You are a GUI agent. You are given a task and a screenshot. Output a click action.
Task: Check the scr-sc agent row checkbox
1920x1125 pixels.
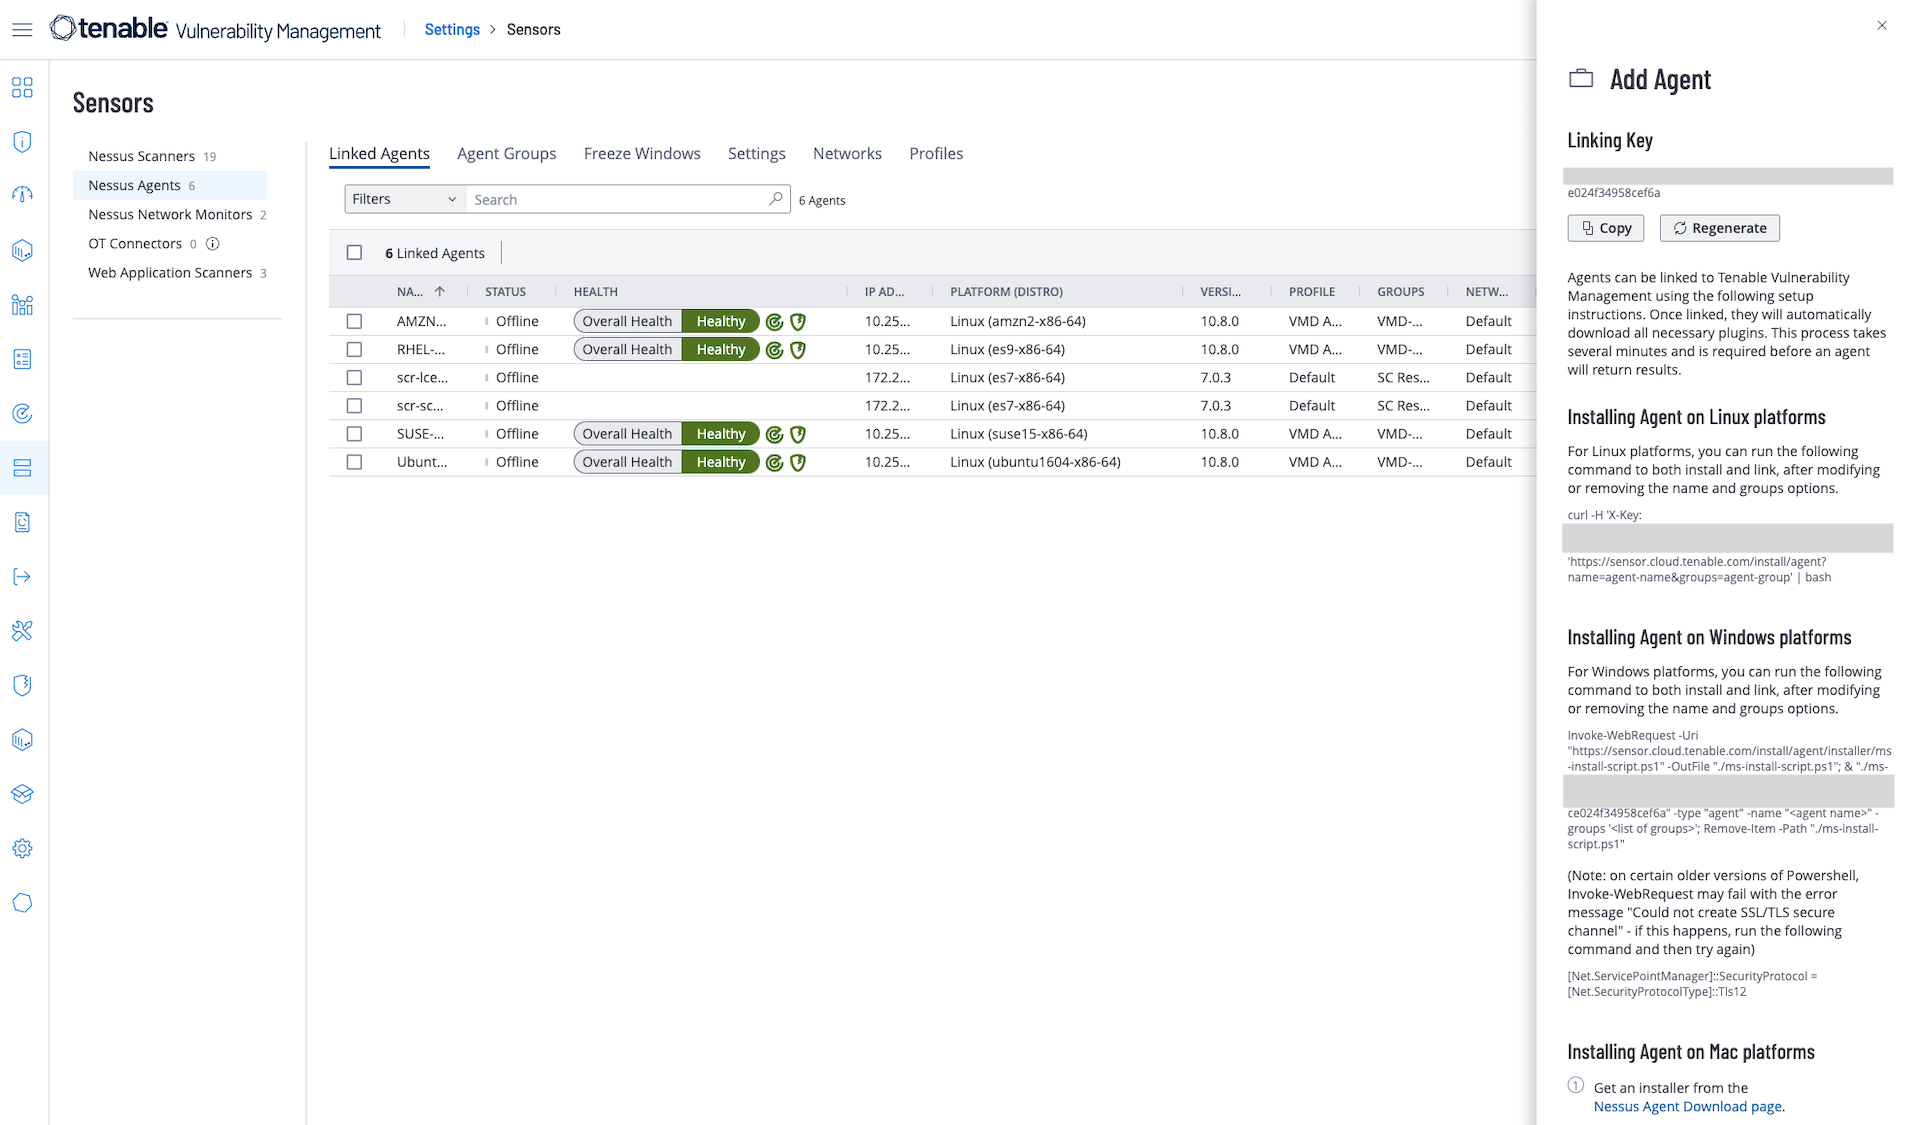354,405
